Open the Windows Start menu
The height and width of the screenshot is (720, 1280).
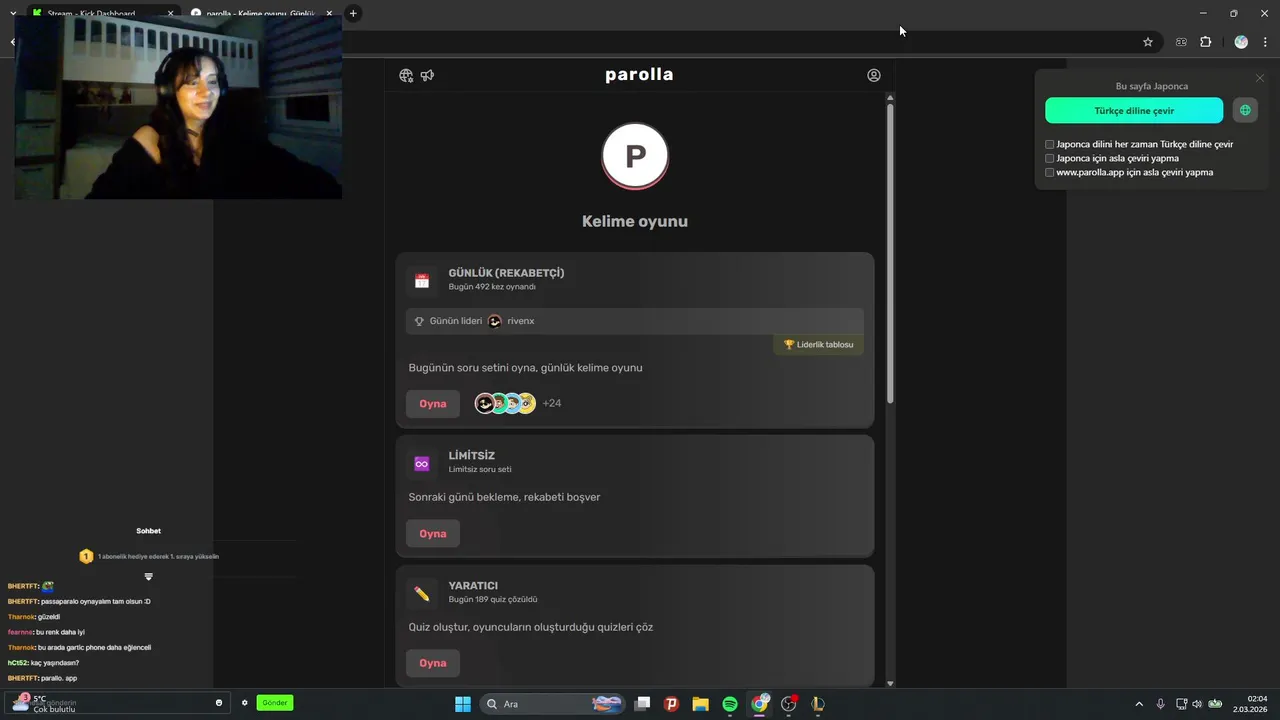click(463, 704)
